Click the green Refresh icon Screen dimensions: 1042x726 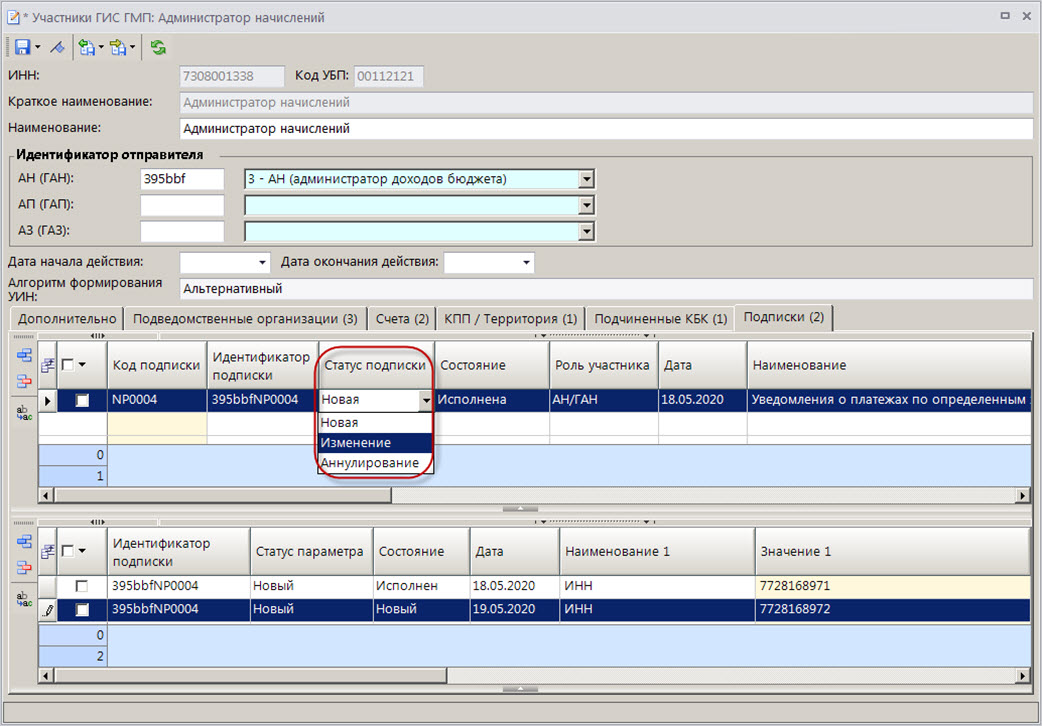pyautogui.click(x=158, y=47)
